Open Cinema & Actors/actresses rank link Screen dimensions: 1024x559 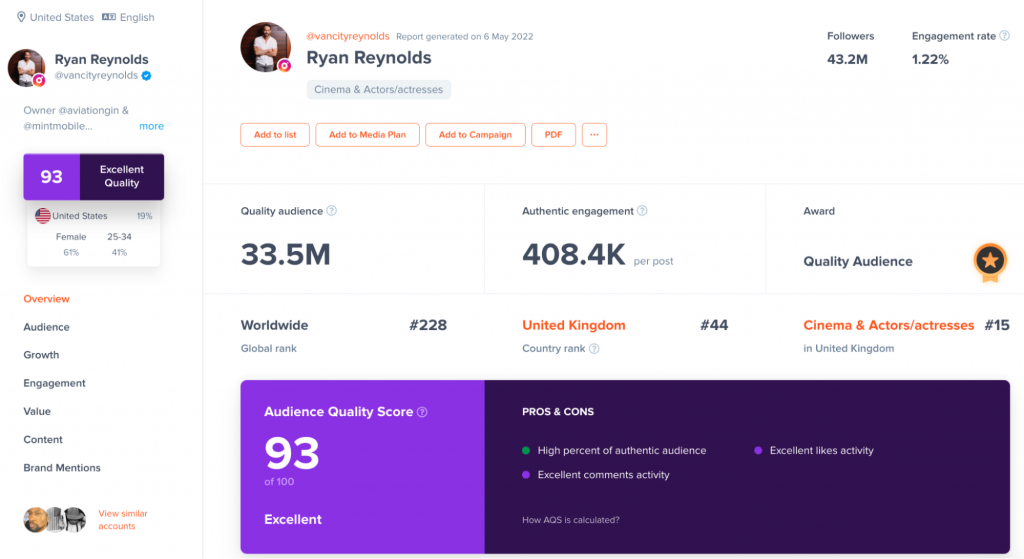coord(889,325)
